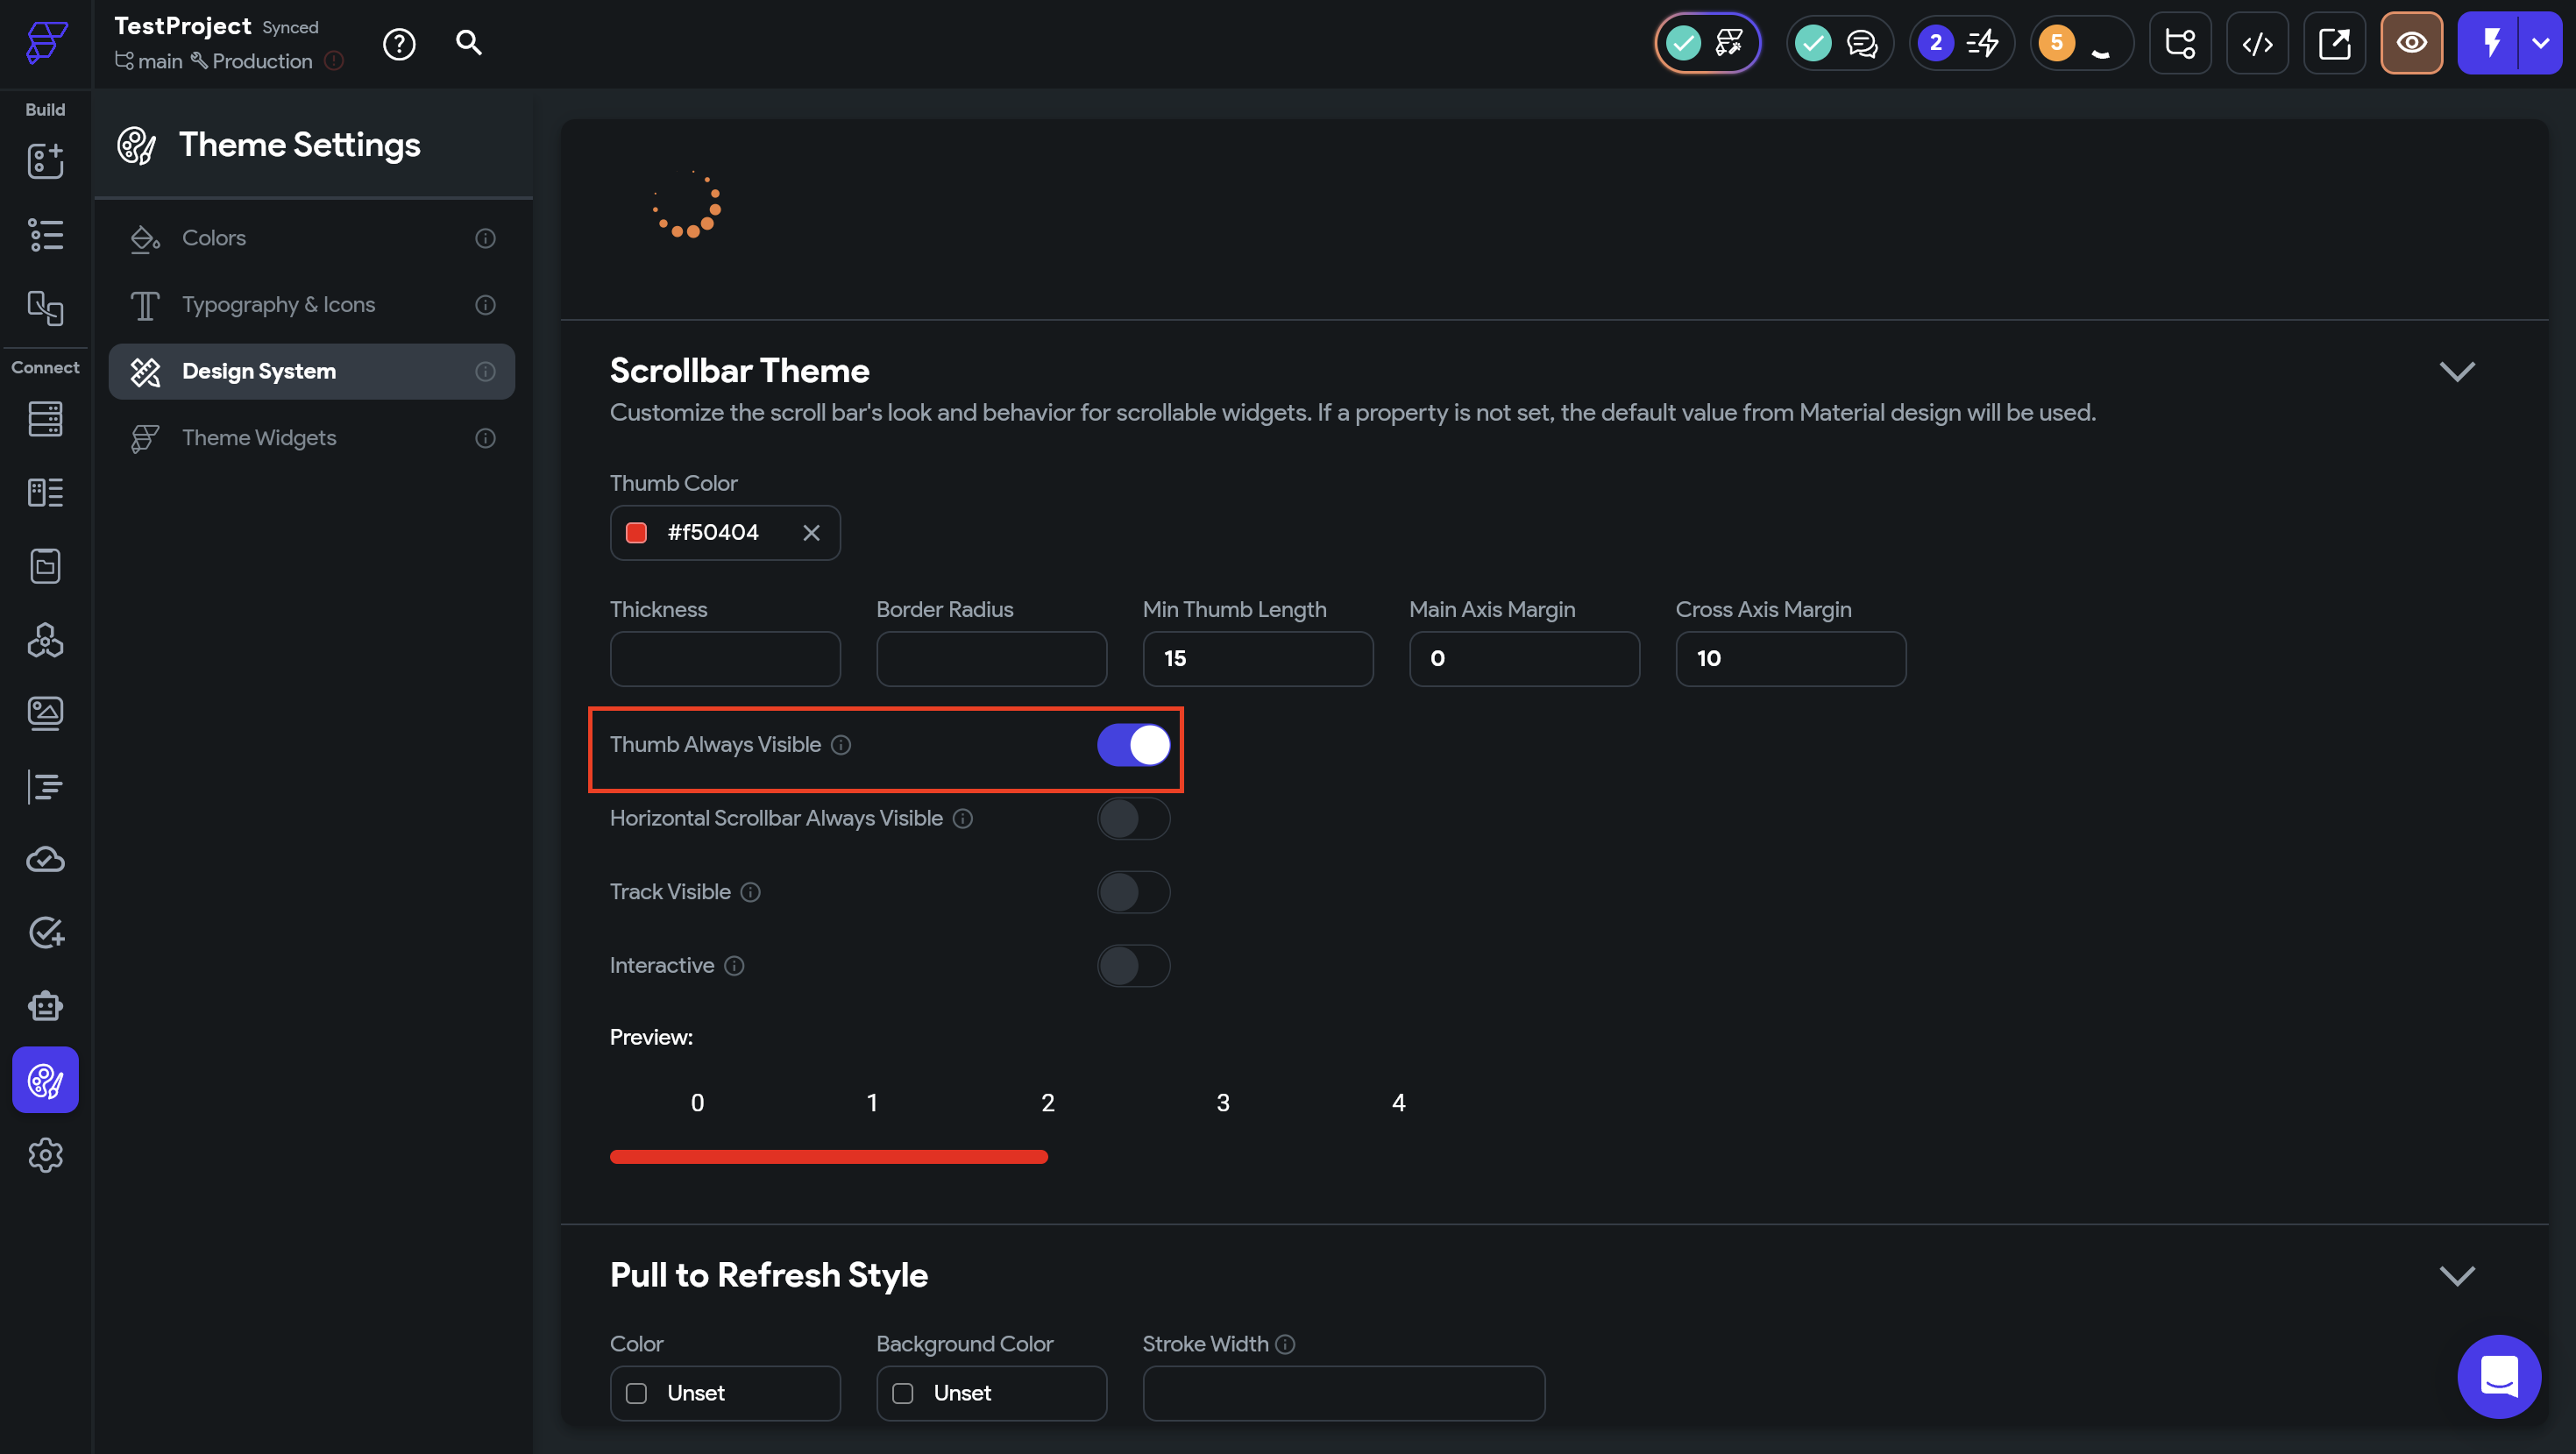This screenshot has width=2576, height=1454.
Task: Open the help question mark icon
Action: 399,44
